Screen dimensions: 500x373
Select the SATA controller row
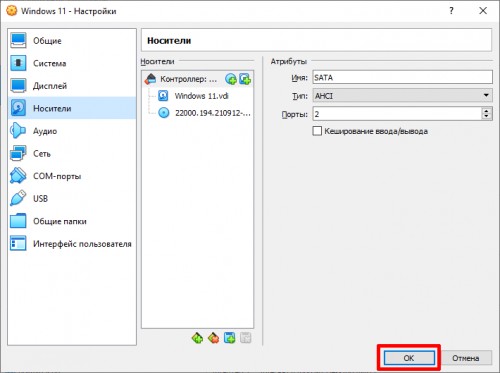click(x=197, y=79)
